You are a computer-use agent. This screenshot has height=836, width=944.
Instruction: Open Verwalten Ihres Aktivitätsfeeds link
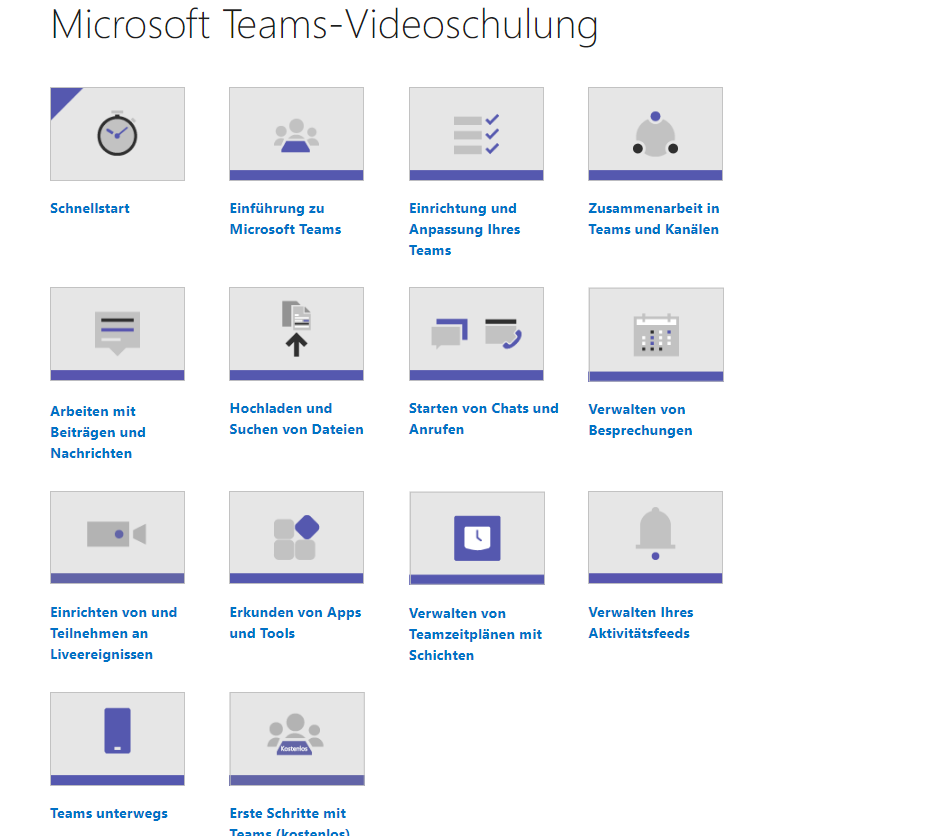click(641, 623)
